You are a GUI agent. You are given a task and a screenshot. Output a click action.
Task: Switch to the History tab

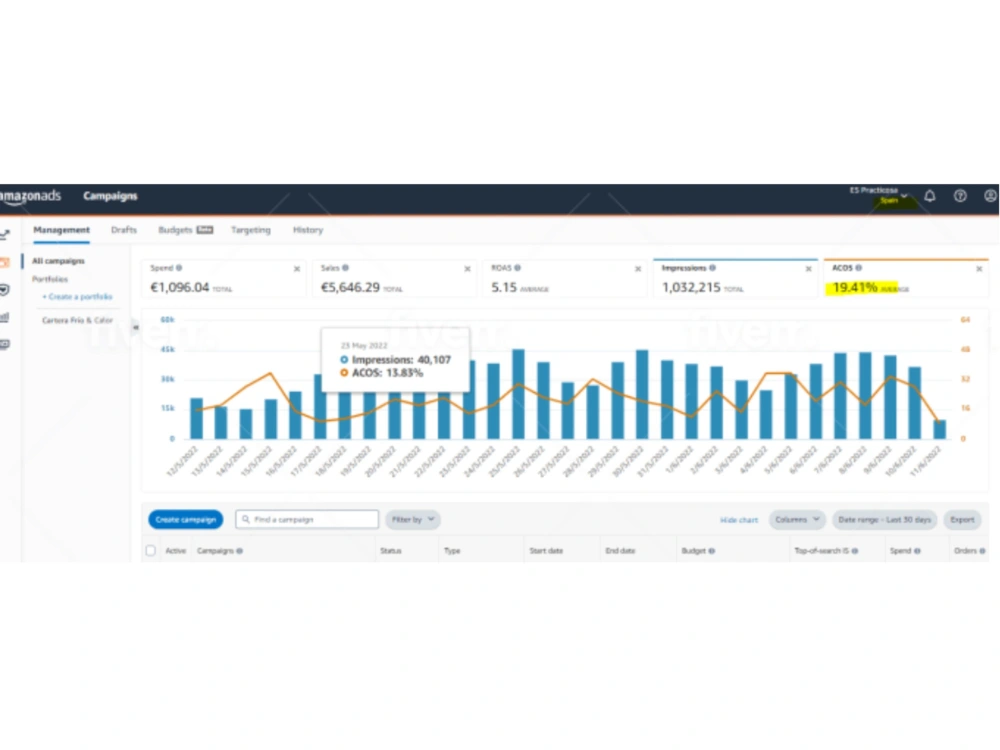coord(308,230)
